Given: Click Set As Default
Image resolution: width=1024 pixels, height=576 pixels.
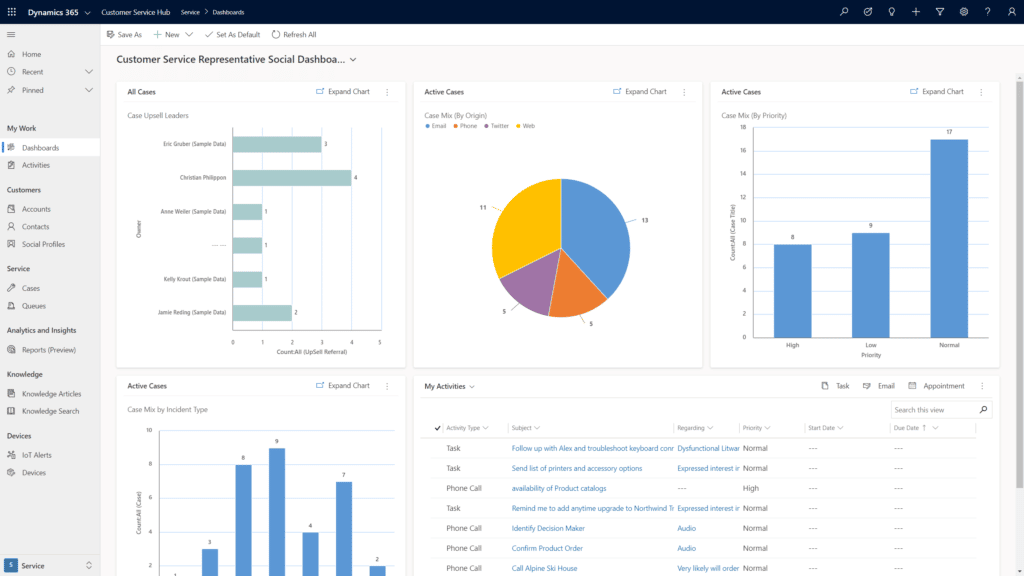Looking at the screenshot, I should coord(232,35).
